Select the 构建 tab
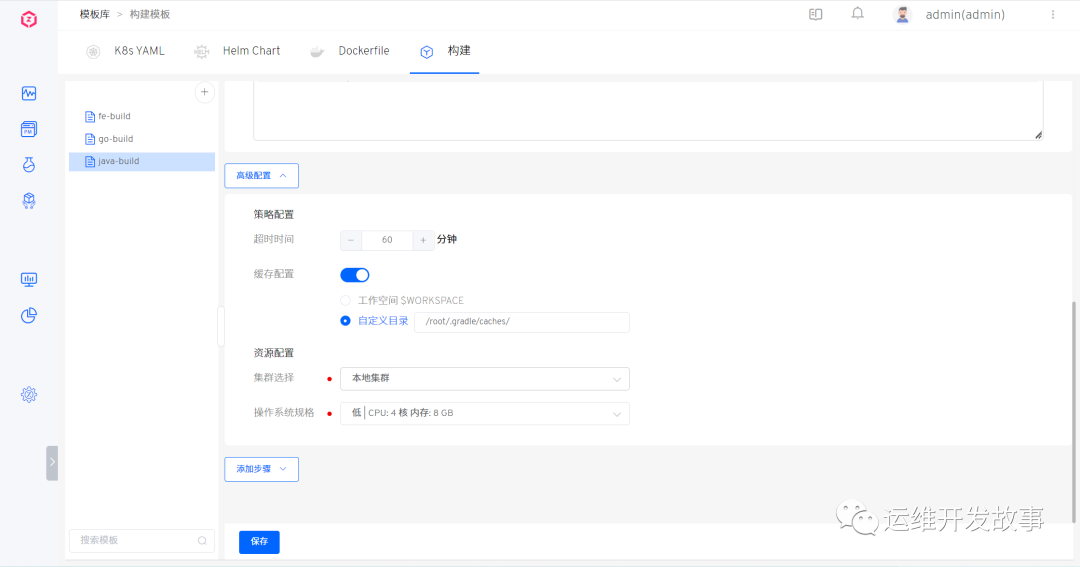This screenshot has width=1080, height=567. [445, 51]
